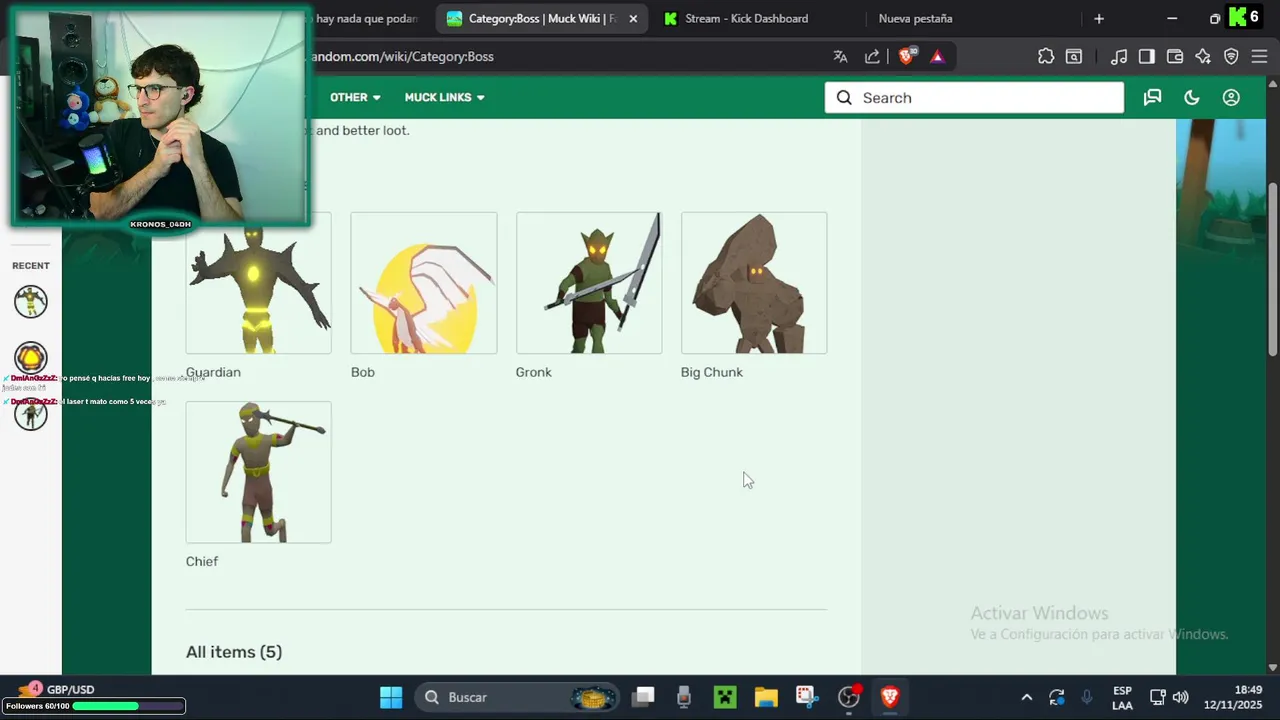Click the system tray microphone icon
The height and width of the screenshot is (720, 1280).
tap(1087, 697)
